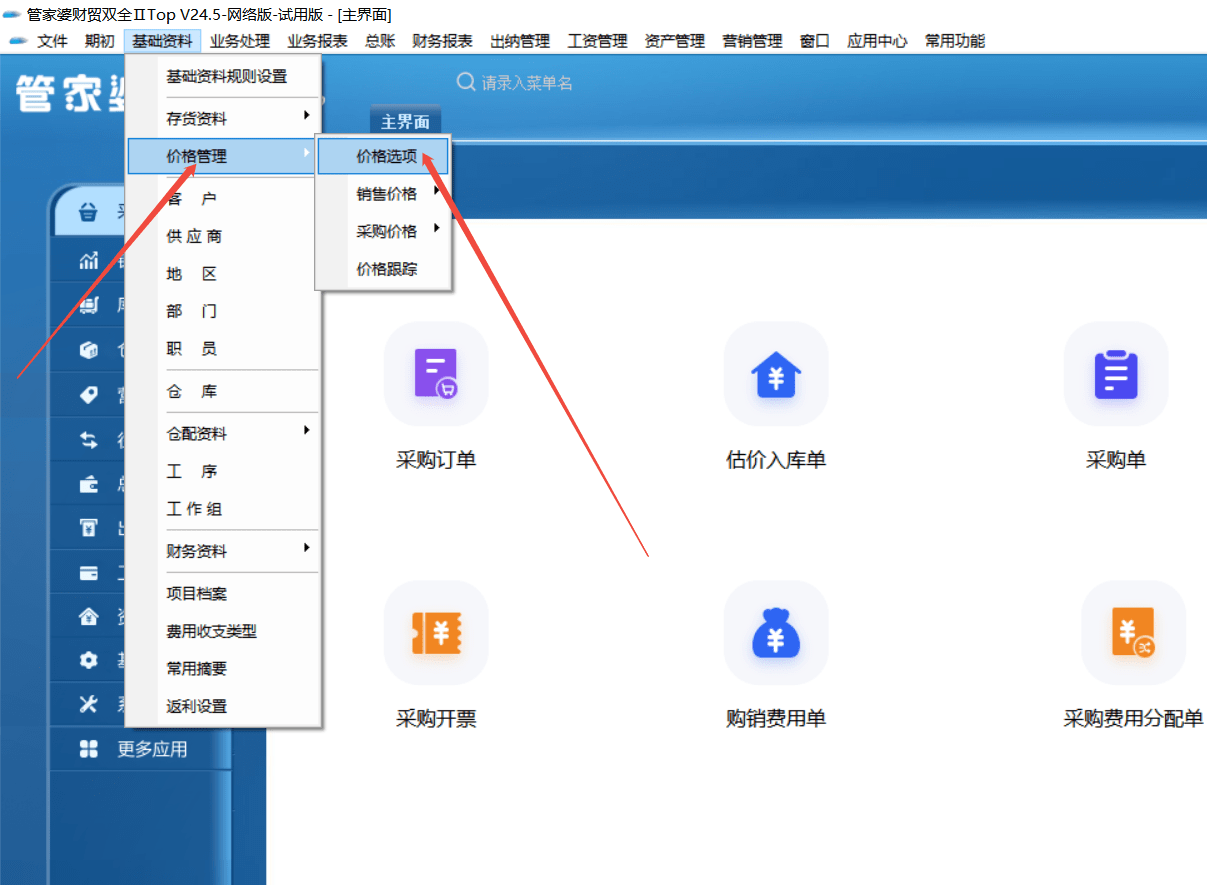Open the 资产管理 menu

tap(675, 41)
